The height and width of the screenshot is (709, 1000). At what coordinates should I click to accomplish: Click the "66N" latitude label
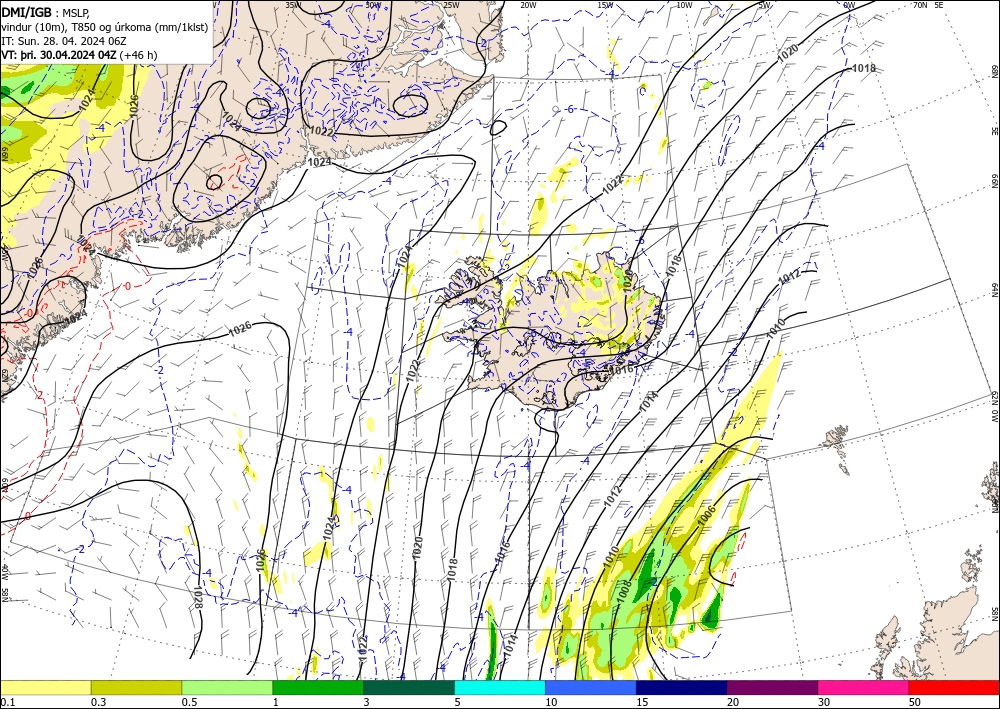(x=995, y=181)
